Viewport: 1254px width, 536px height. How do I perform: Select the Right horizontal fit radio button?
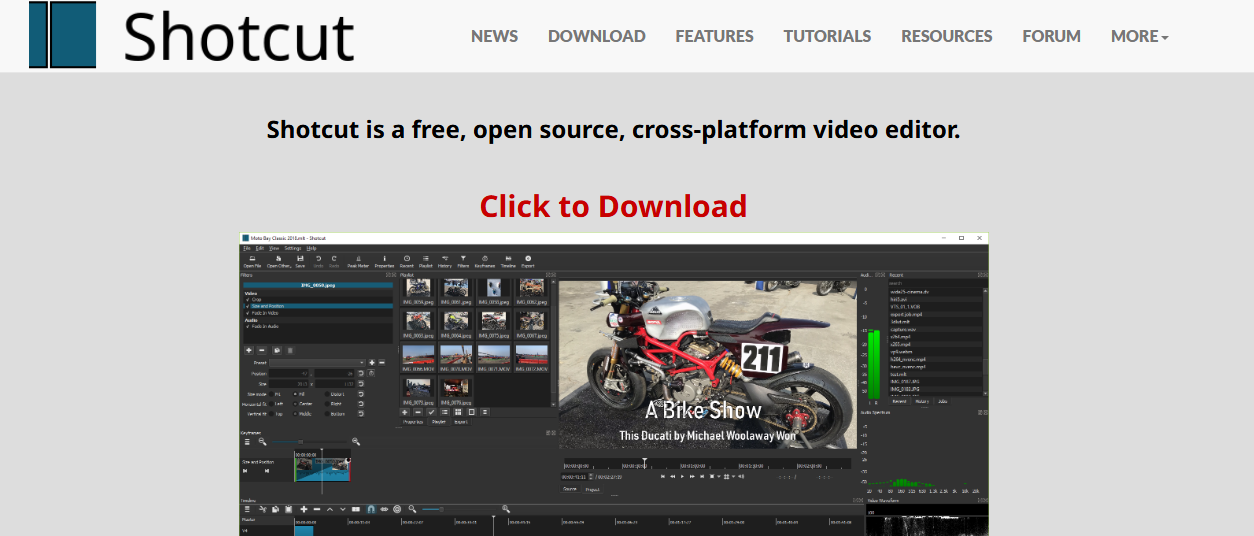(327, 404)
